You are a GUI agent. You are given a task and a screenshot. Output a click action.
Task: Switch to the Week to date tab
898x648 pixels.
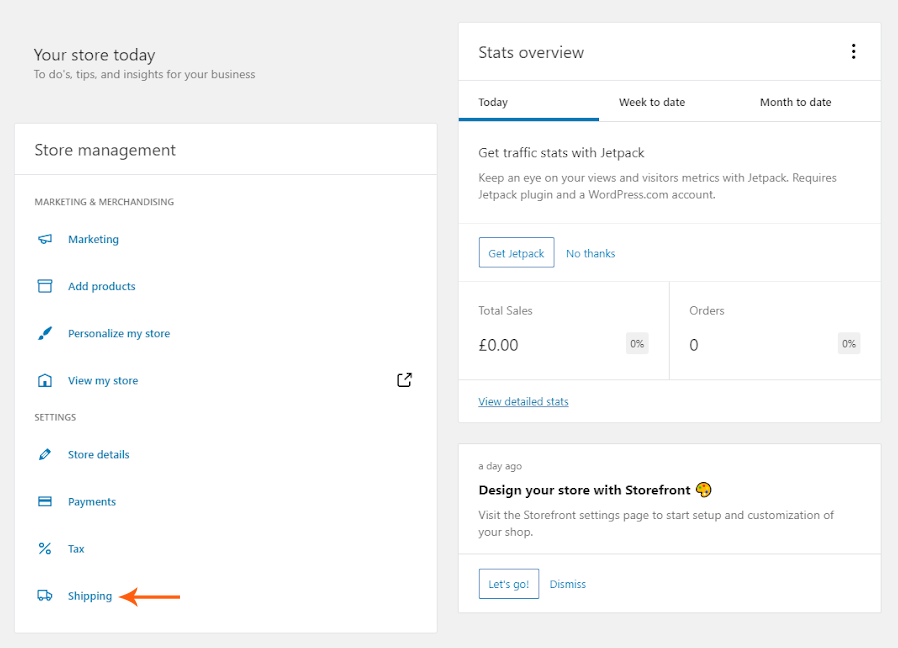tap(652, 102)
